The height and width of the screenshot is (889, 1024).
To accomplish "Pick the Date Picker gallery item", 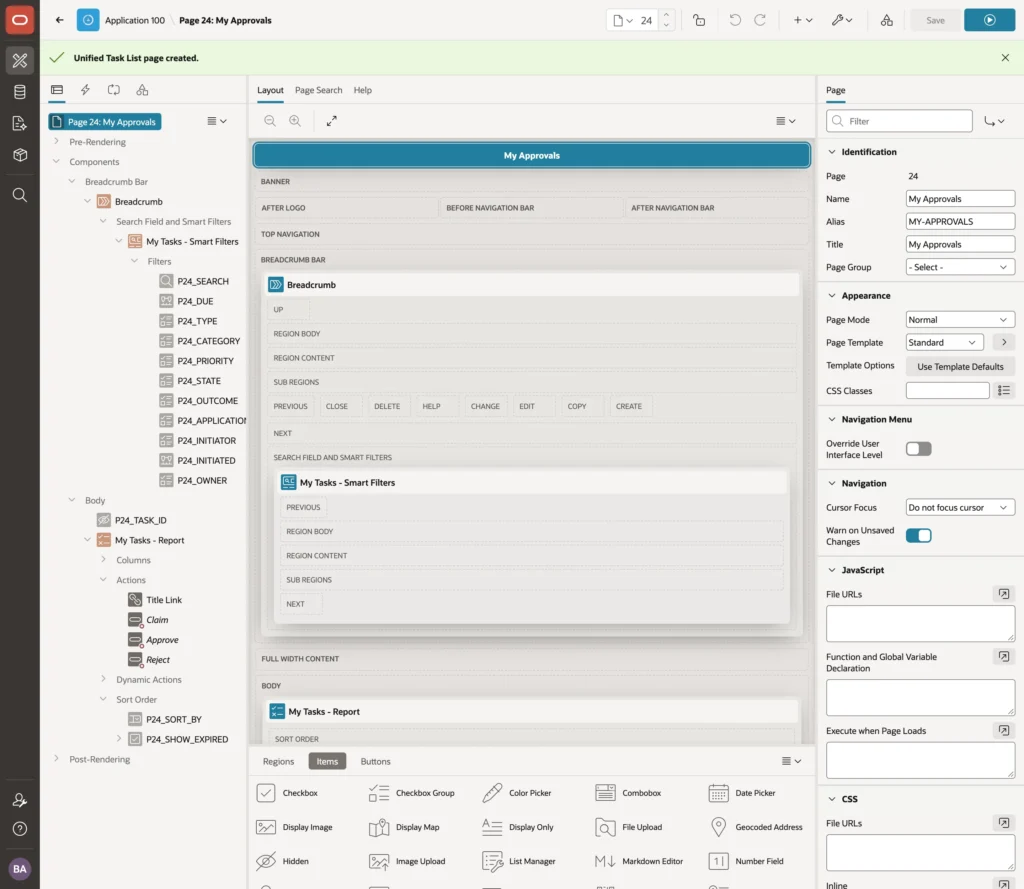I will [x=743, y=792].
